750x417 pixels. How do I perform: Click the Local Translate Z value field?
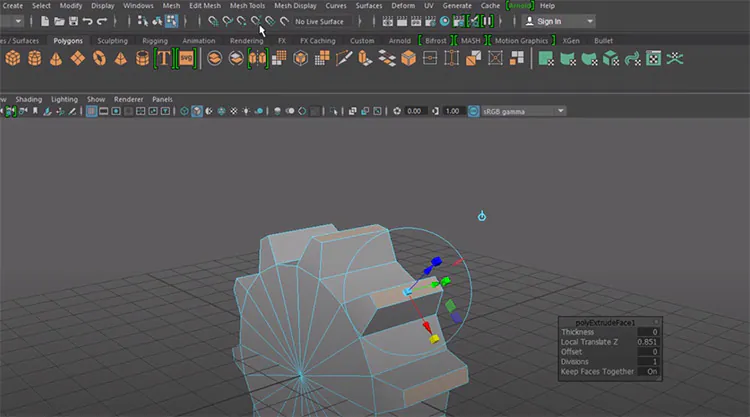[x=648, y=342]
